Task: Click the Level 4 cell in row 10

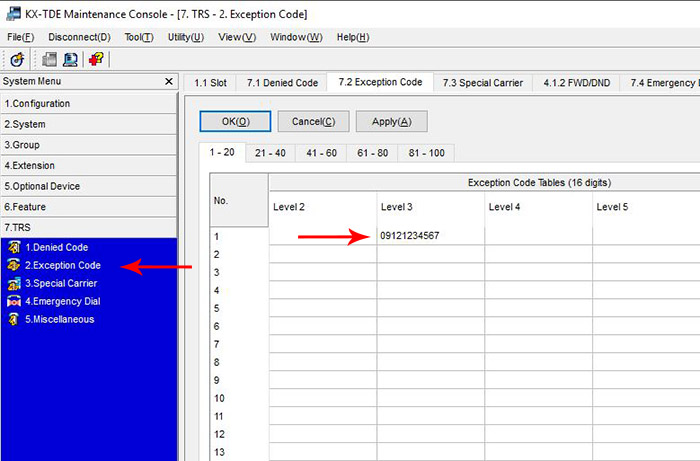Action: [x=539, y=398]
